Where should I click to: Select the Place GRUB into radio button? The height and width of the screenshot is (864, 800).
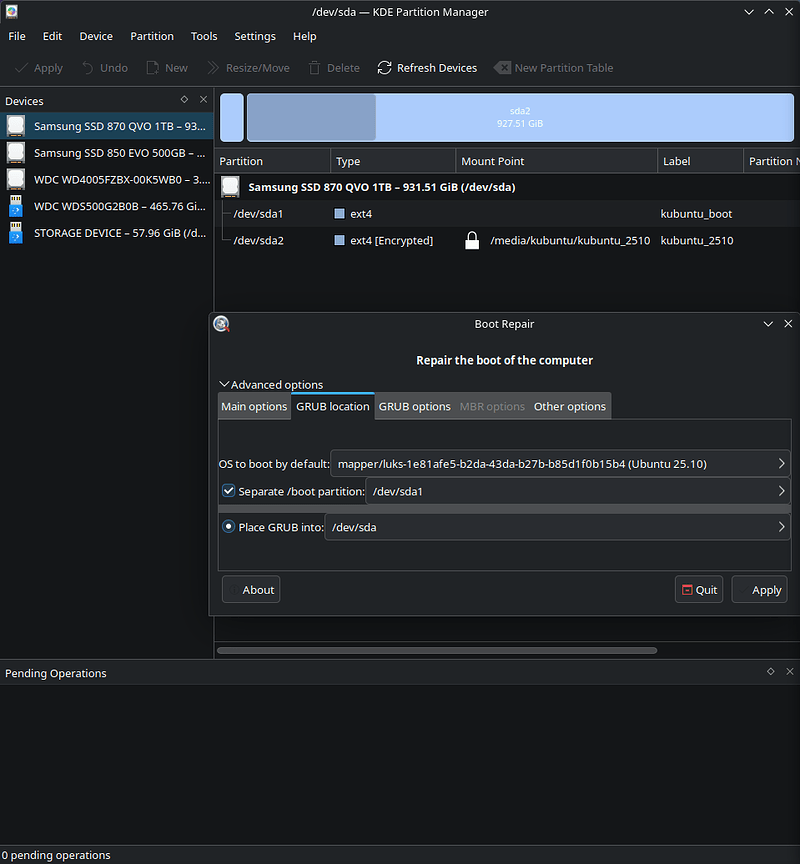coord(229,527)
